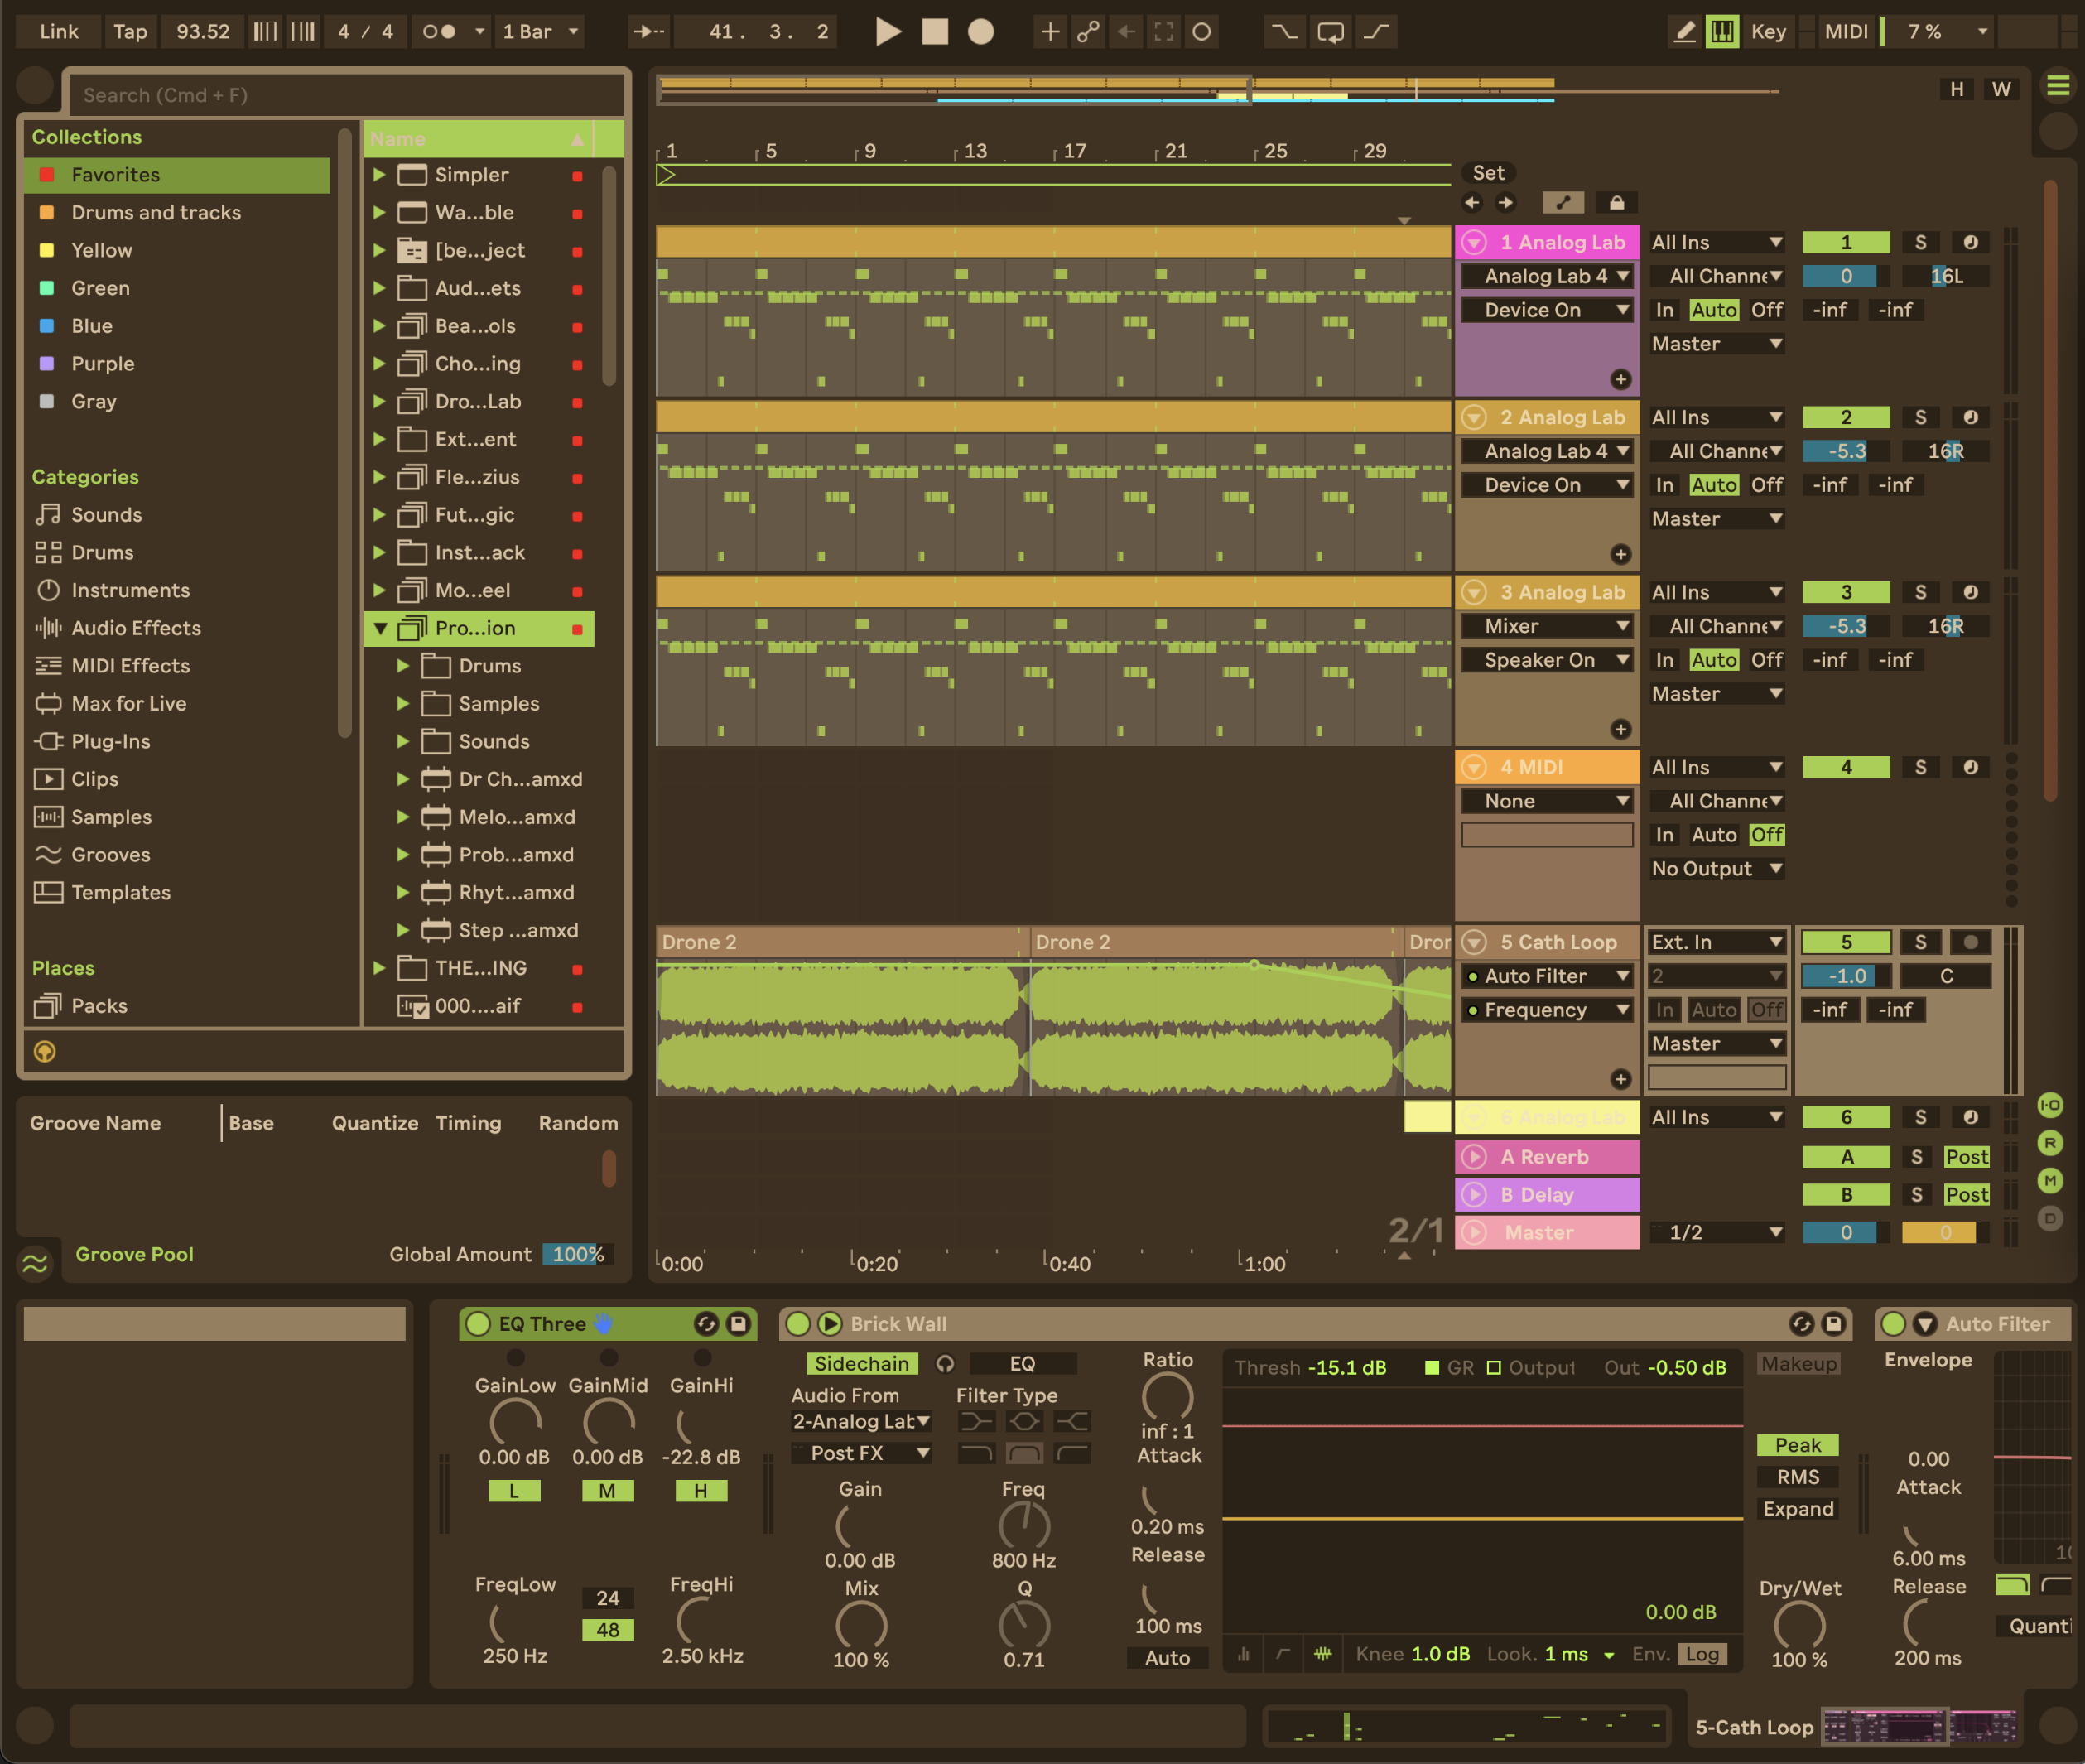The image size is (2085, 1764).
Task: Toggle the metronome icon
Action: click(439, 31)
